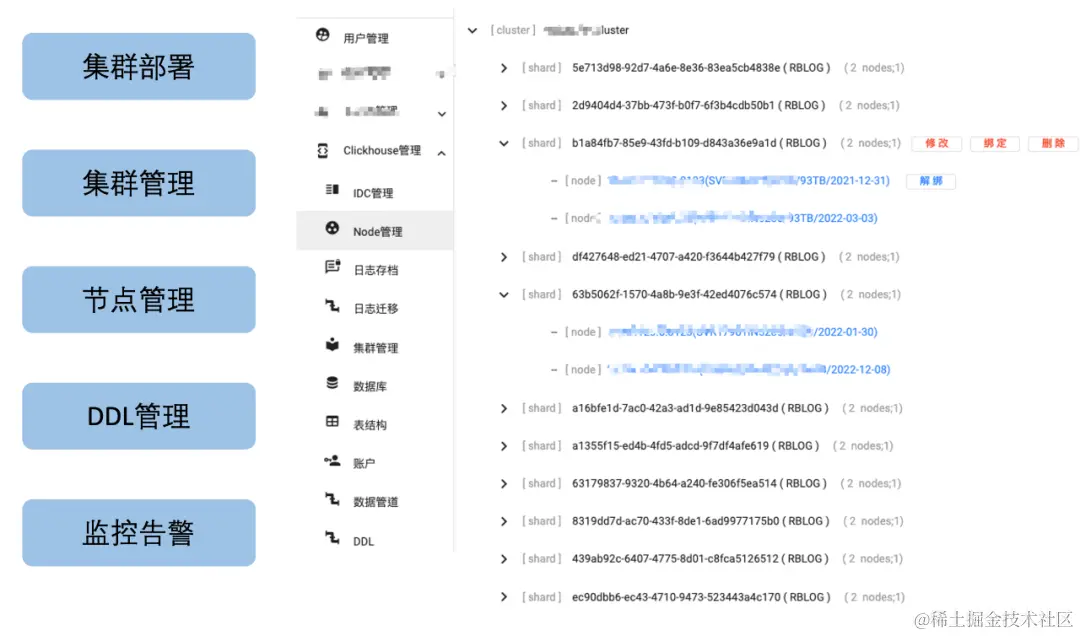Click the 集群部署 blue box
The width and height of the screenshot is (1080, 636).
click(x=139, y=67)
